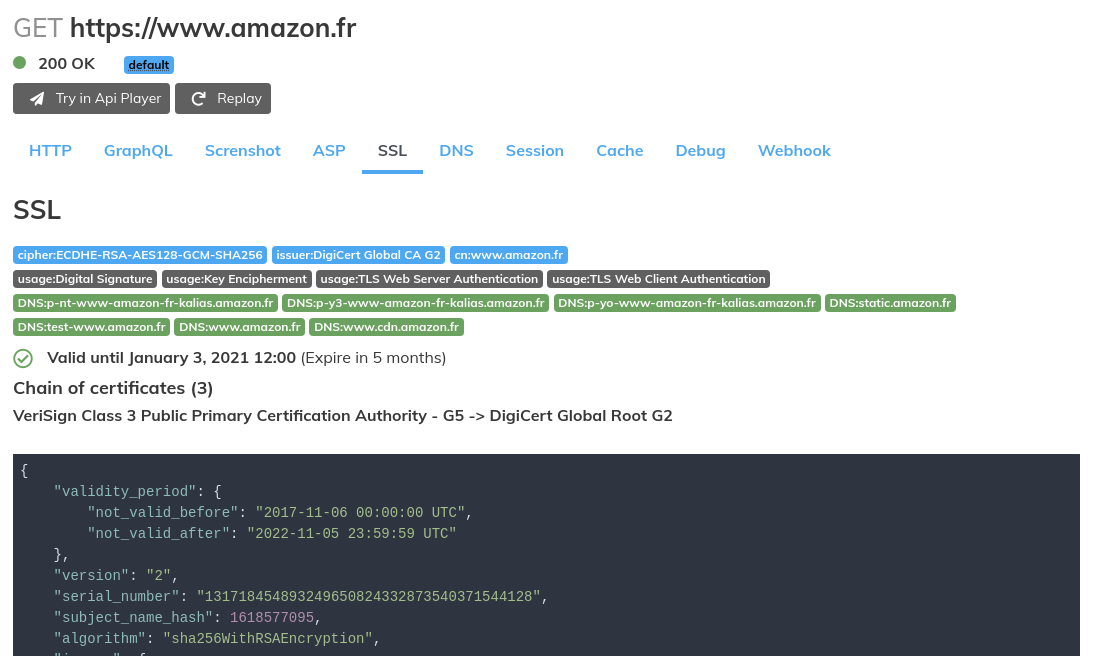This screenshot has height=656, width=1102.
Task: Click the https://www.amazon.fr URL heading
Action: [x=213, y=28]
